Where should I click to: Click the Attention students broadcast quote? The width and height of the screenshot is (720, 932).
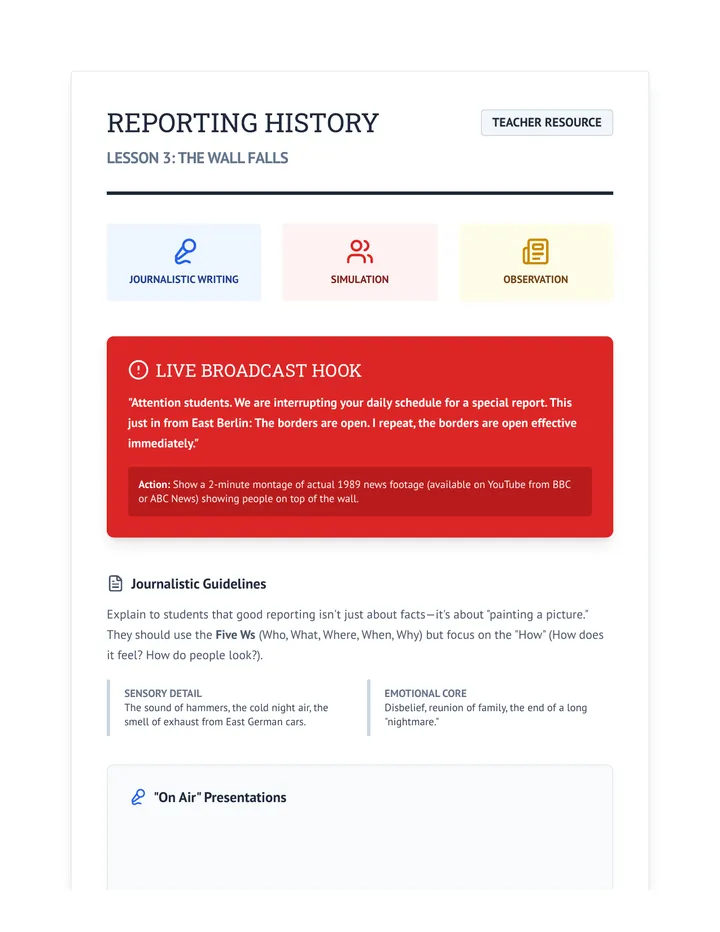352,423
